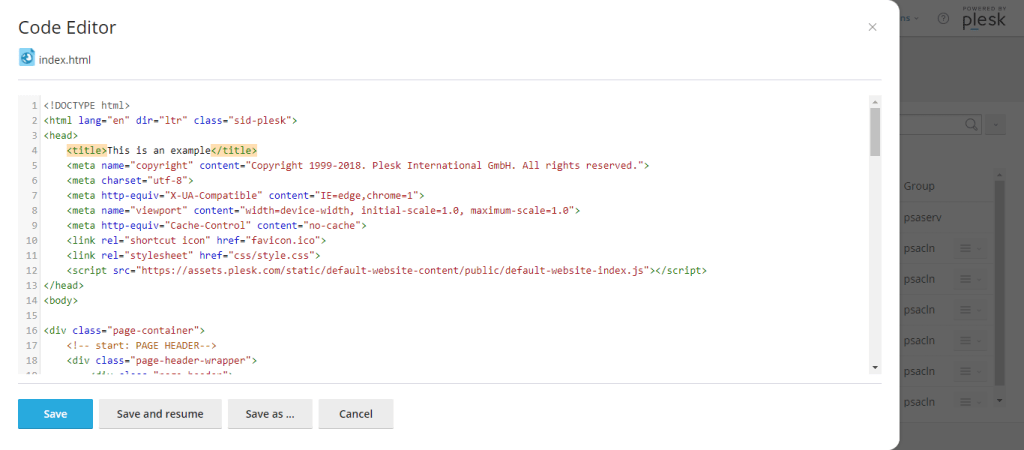Click the search magnifier icon
The image size is (1024, 450).
(970, 124)
